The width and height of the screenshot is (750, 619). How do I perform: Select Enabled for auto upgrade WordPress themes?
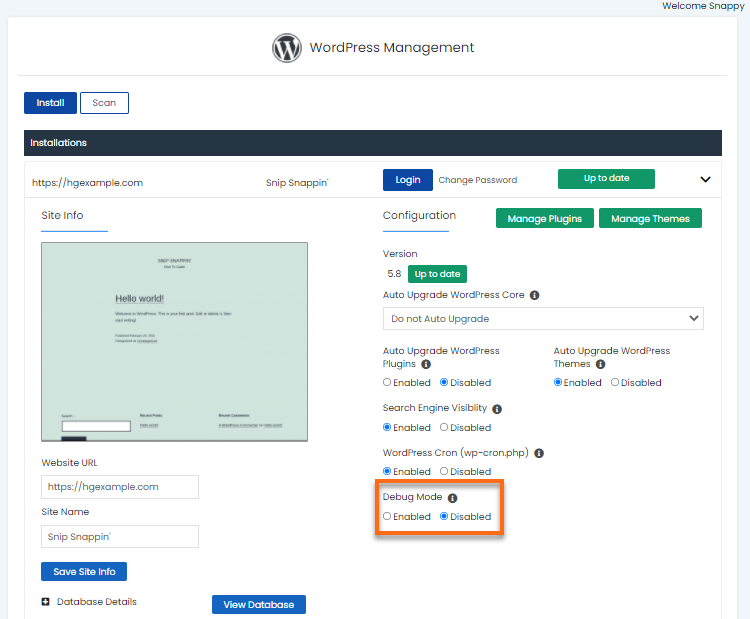(x=558, y=382)
